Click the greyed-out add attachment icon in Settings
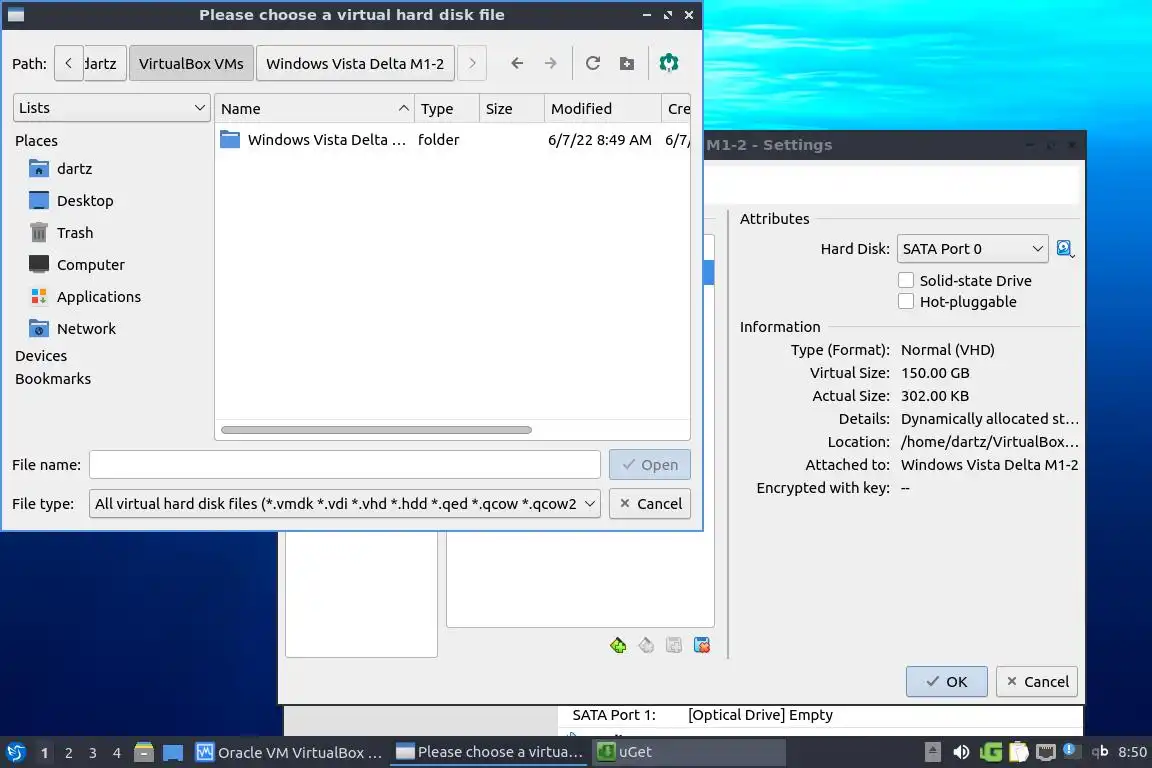The height and width of the screenshot is (768, 1152). (x=674, y=645)
